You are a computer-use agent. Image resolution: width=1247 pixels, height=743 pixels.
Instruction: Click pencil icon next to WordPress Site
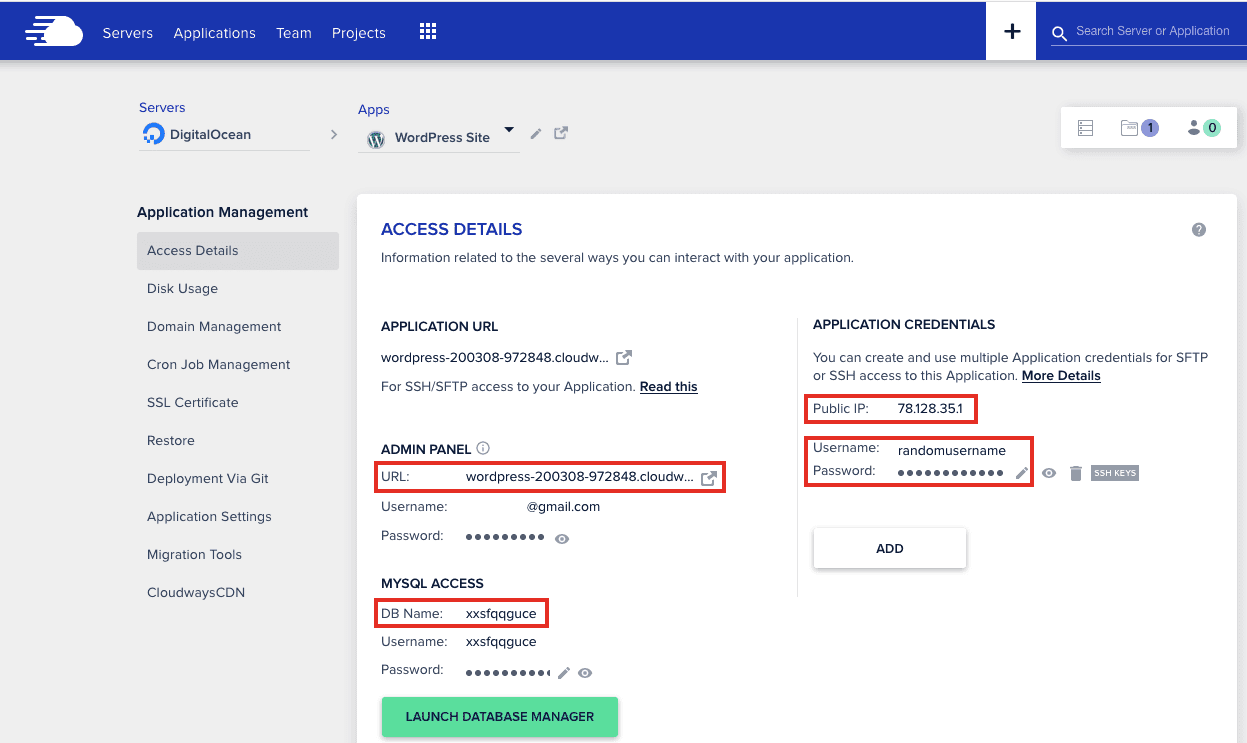536,134
